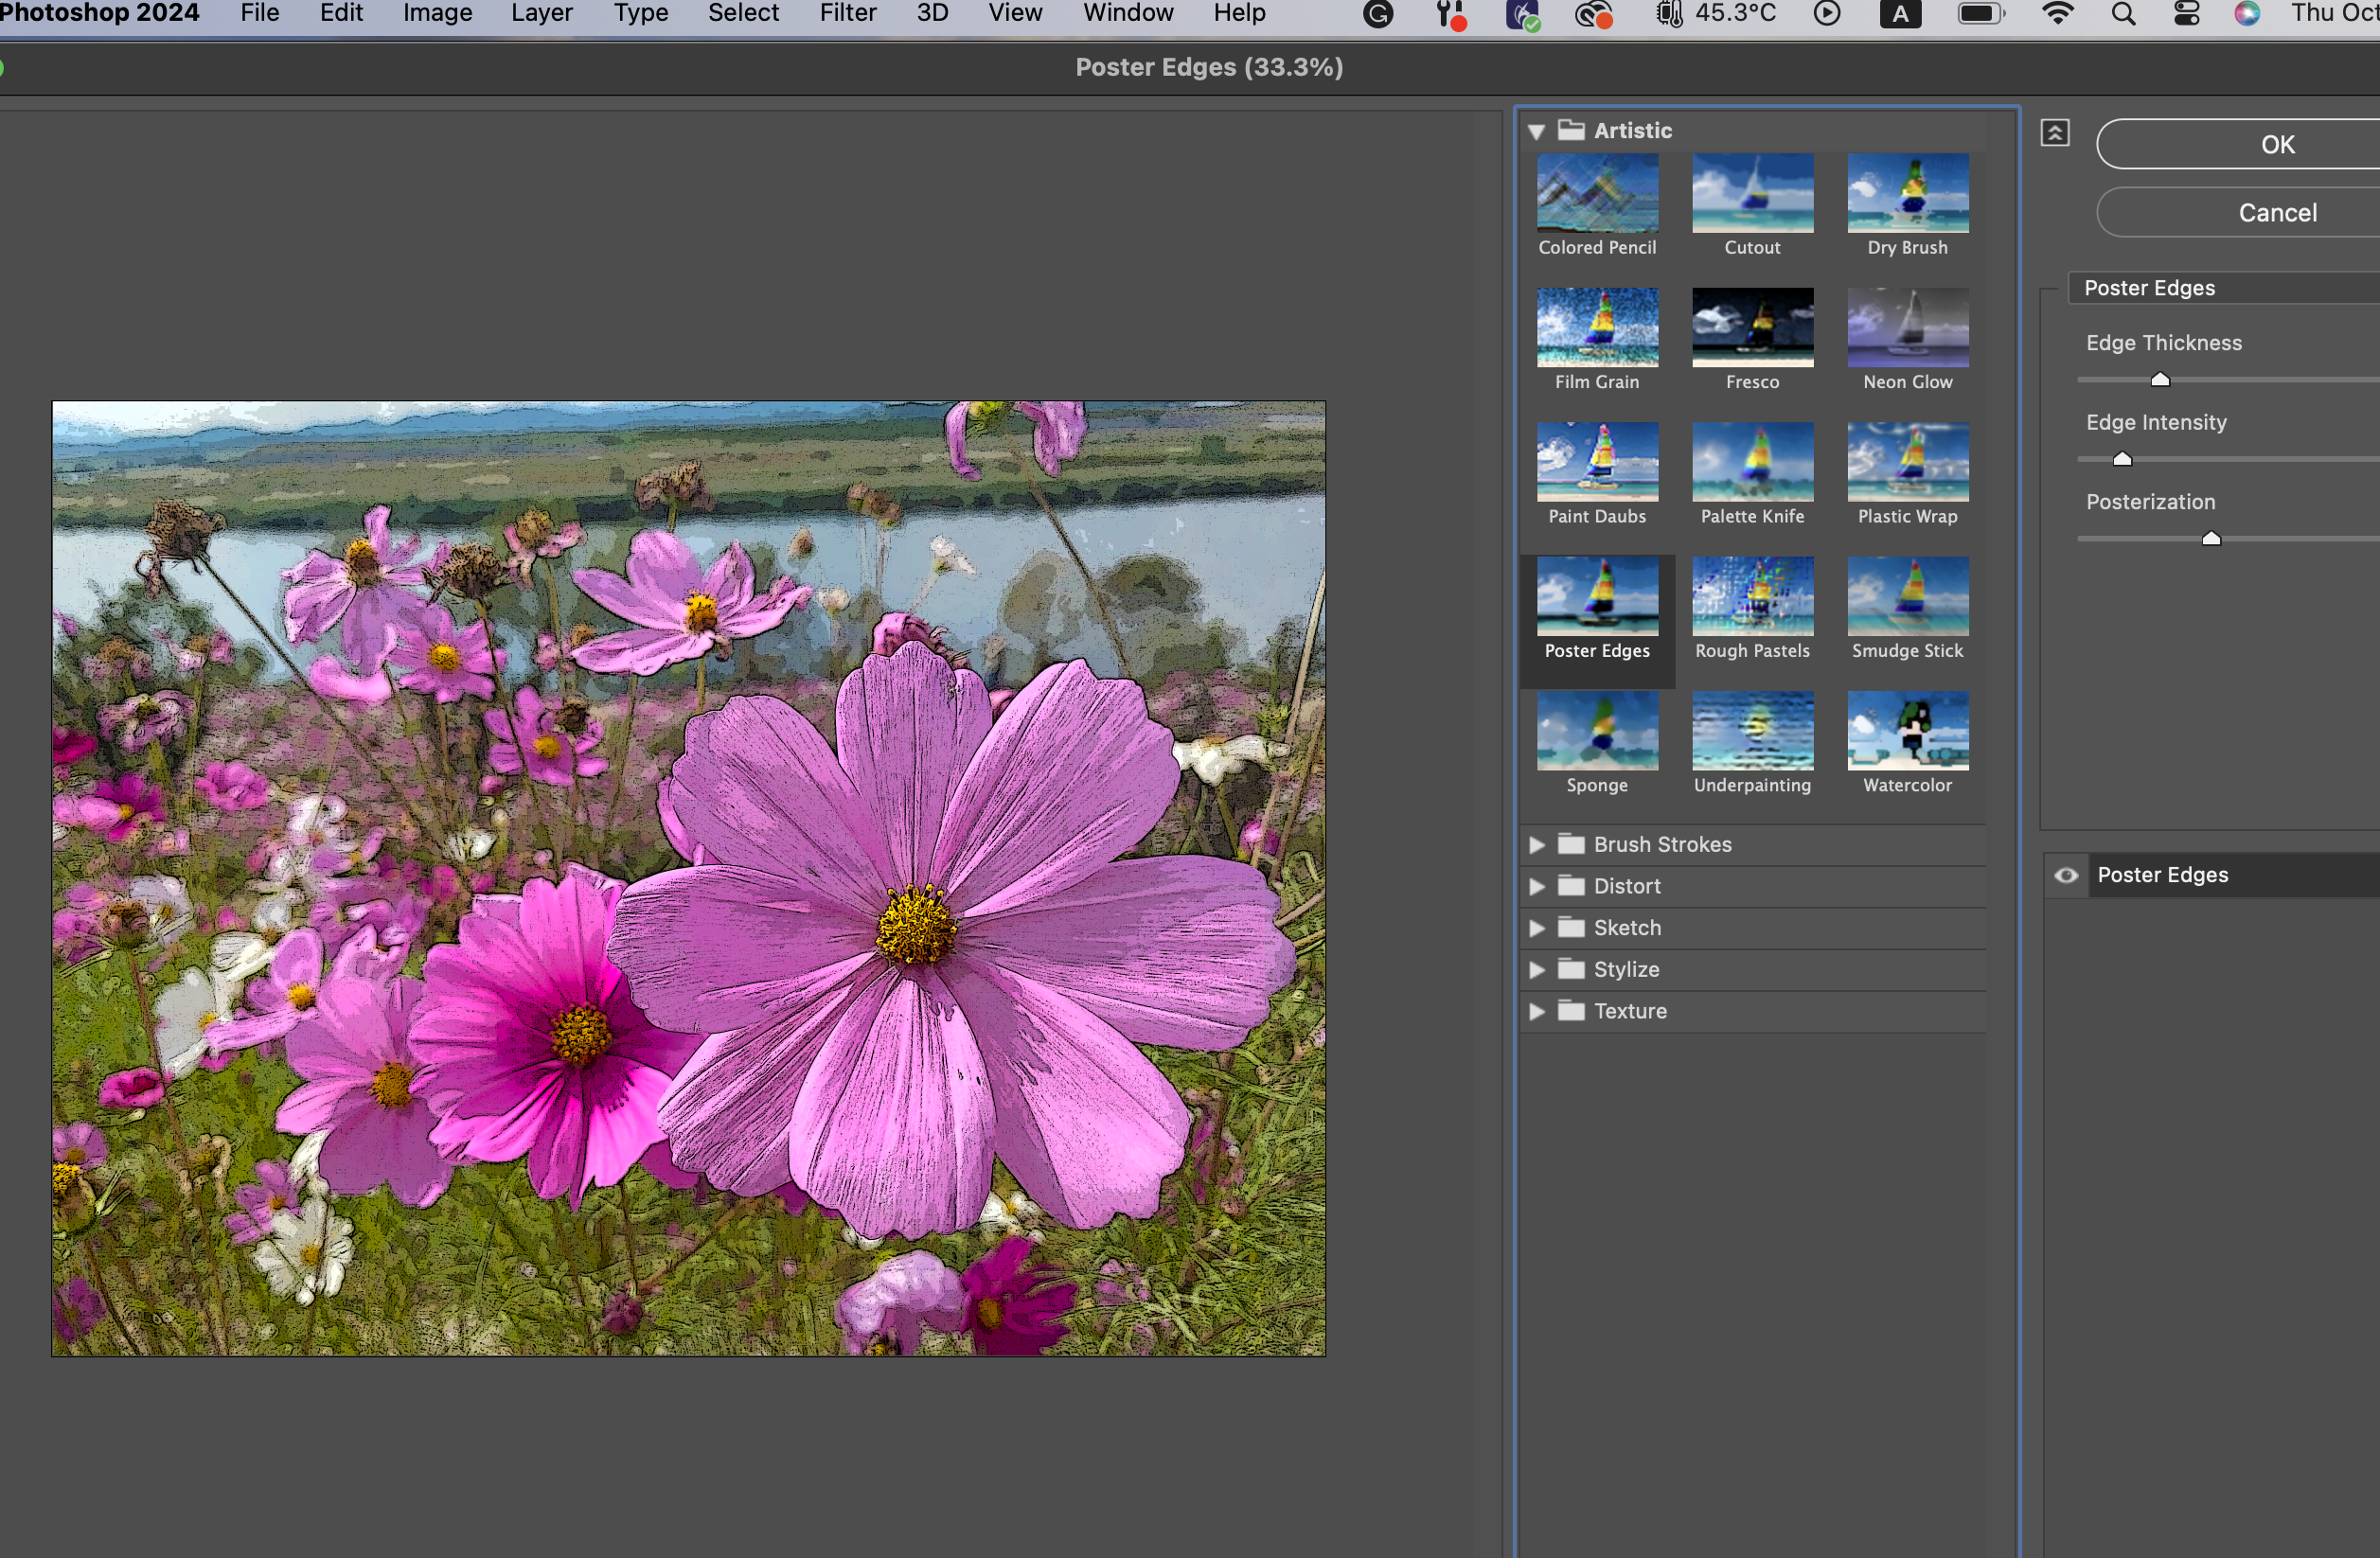Select the Colored Pencil filter thumbnail

1597,193
